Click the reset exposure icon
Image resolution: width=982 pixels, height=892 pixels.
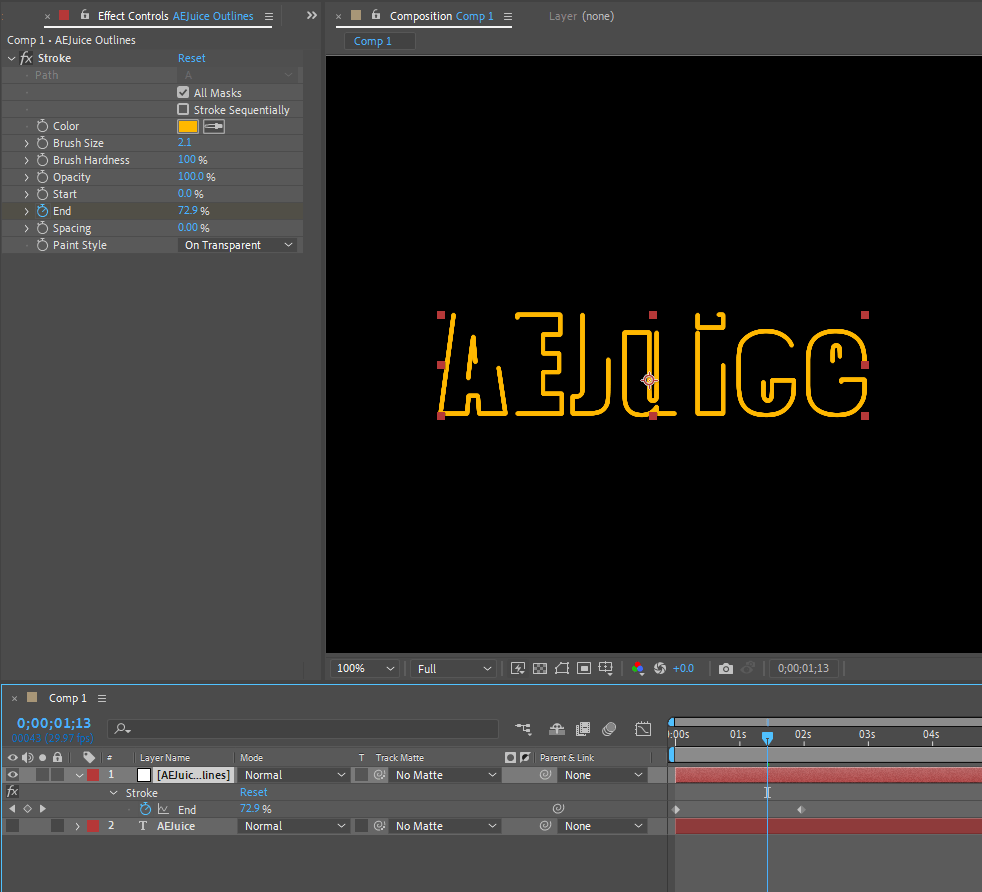click(x=660, y=668)
